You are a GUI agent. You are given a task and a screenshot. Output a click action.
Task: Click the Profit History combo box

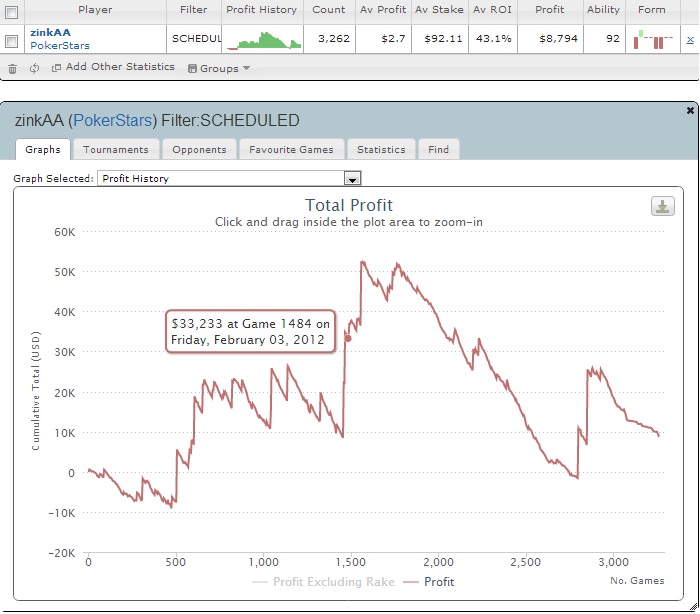point(229,179)
